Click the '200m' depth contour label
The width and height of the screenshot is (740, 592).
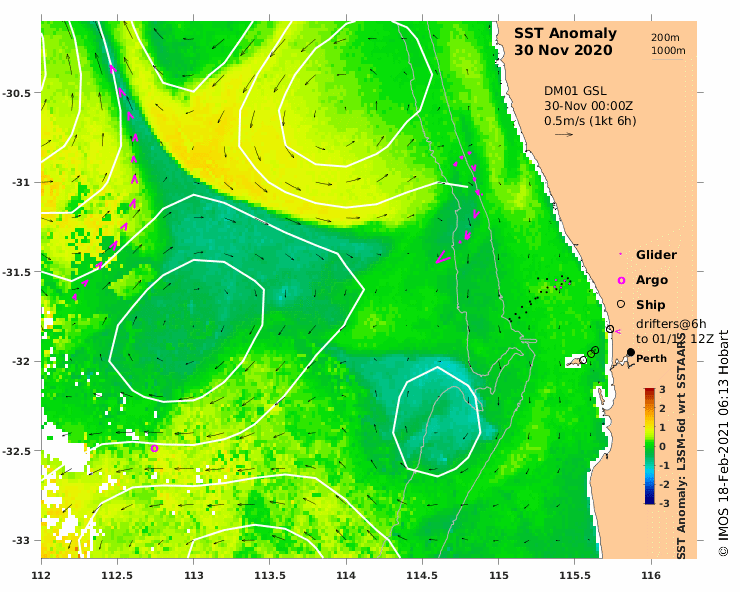[665, 38]
